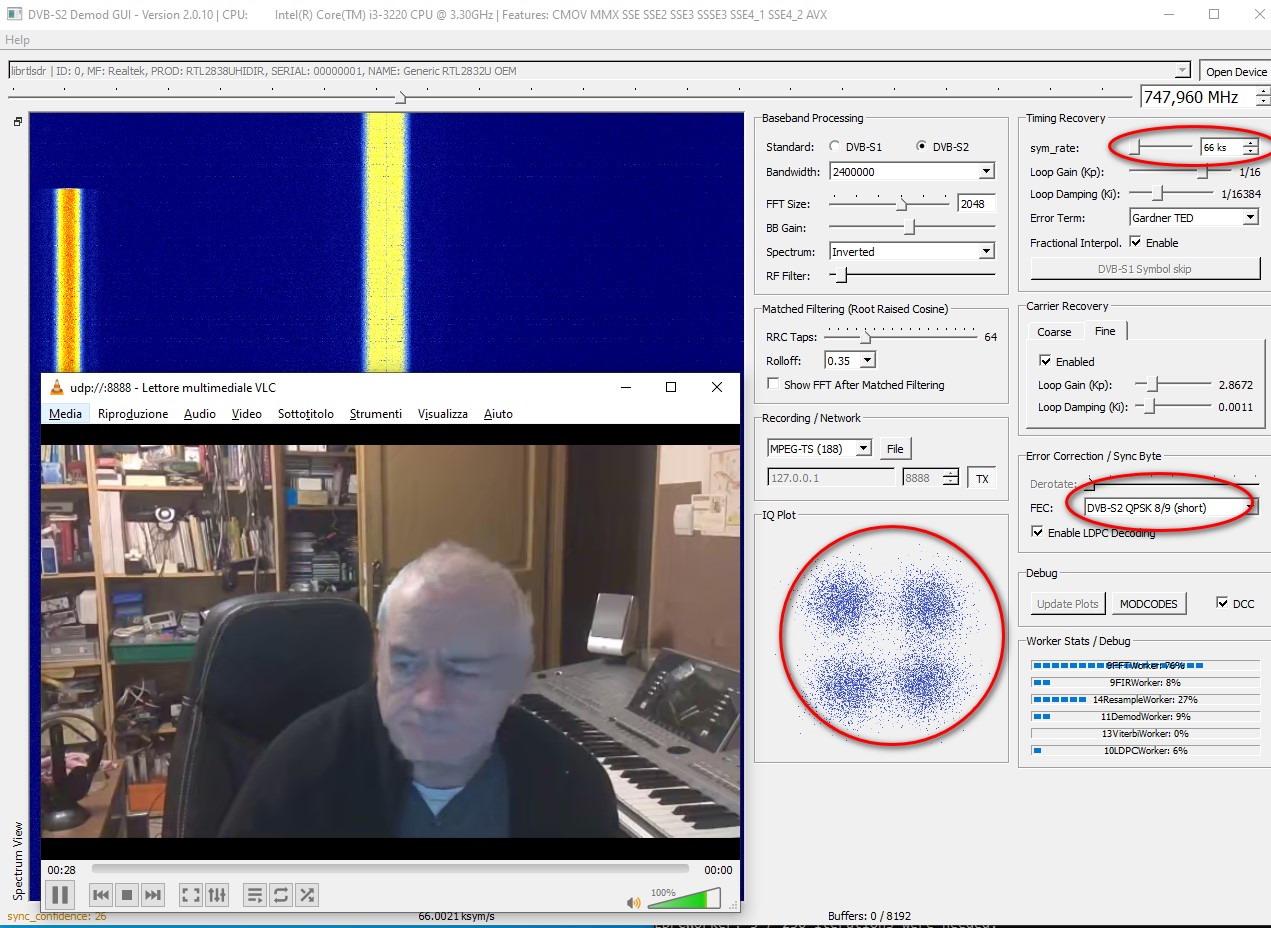Screen dimensions: 1271x928
Task: Open the Strumenti menu in VLC
Action: click(x=375, y=414)
